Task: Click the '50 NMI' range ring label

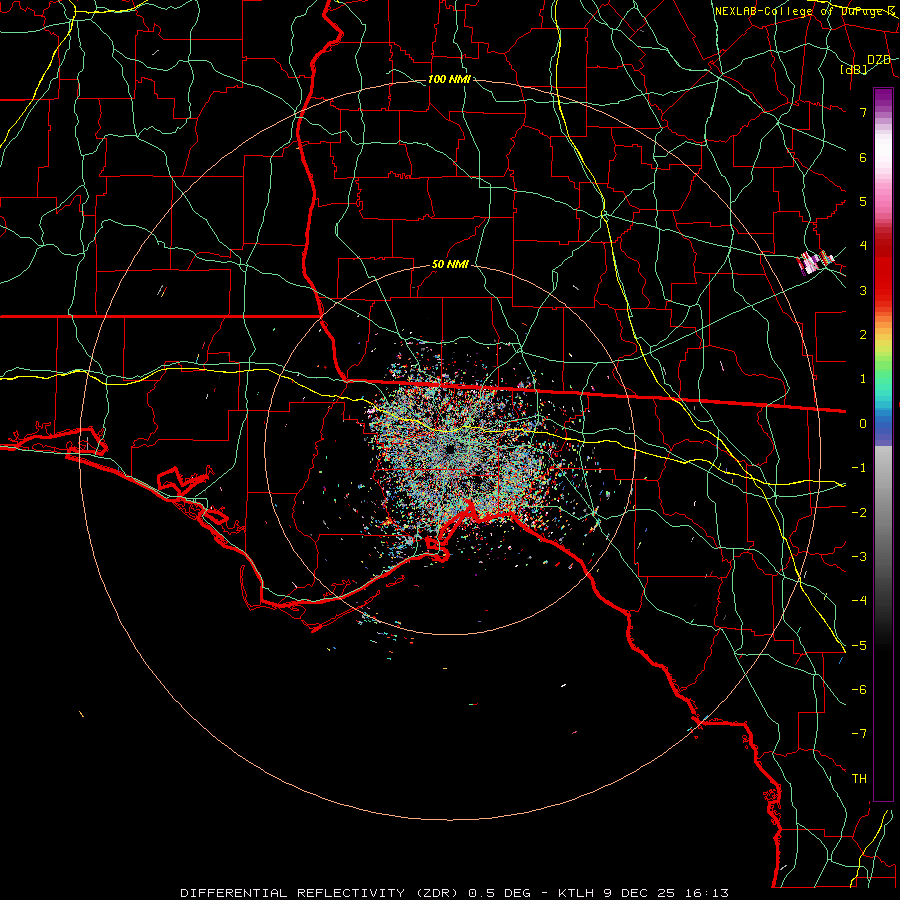Action: coord(449,265)
